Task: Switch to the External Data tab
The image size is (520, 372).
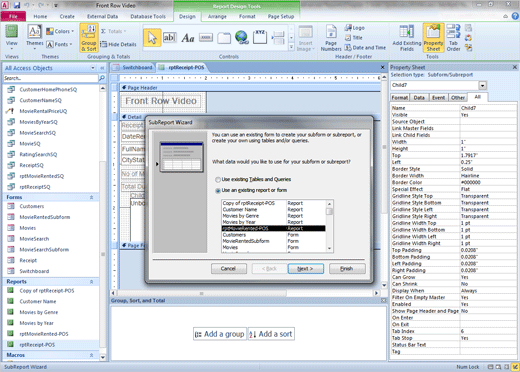Action: (x=102, y=16)
